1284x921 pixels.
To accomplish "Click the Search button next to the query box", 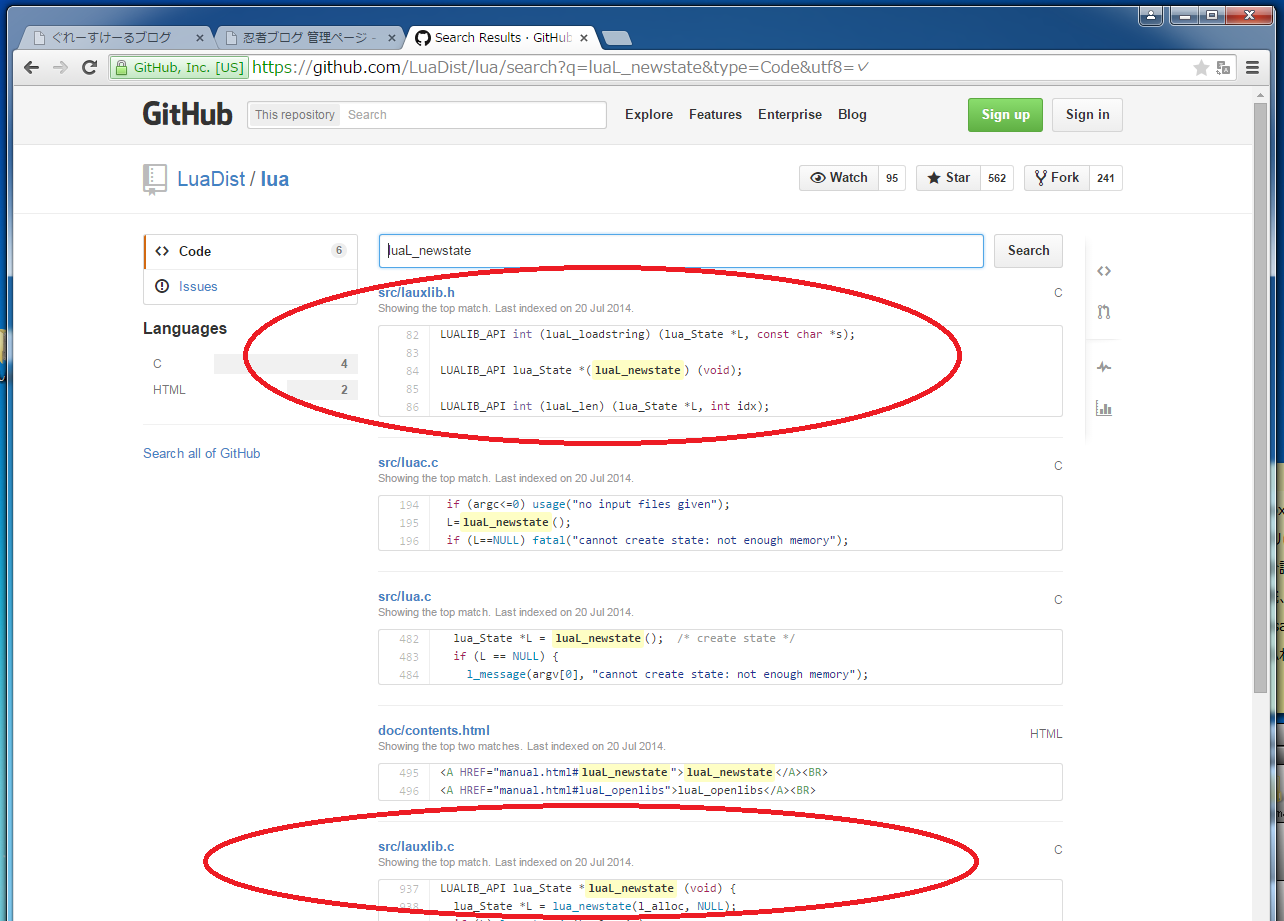I will (1028, 251).
